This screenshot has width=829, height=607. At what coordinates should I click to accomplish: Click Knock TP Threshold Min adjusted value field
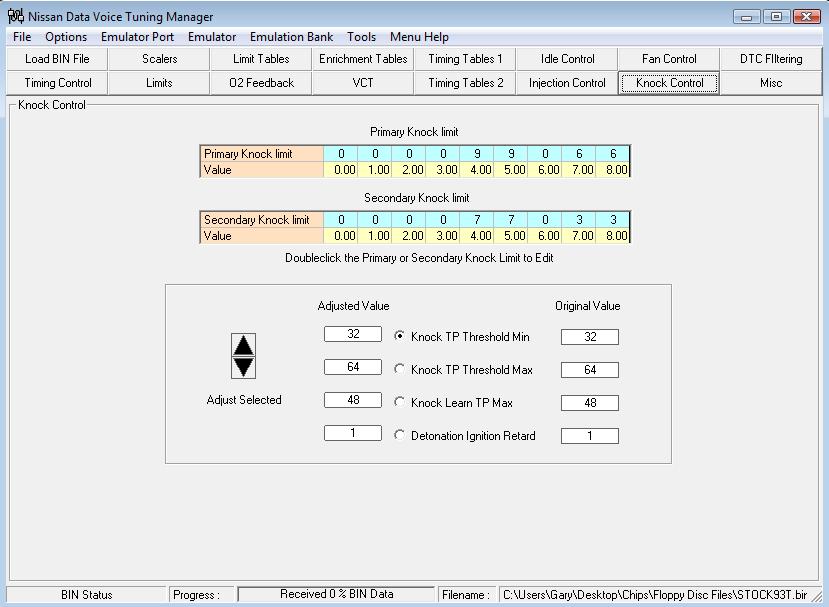tap(353, 334)
